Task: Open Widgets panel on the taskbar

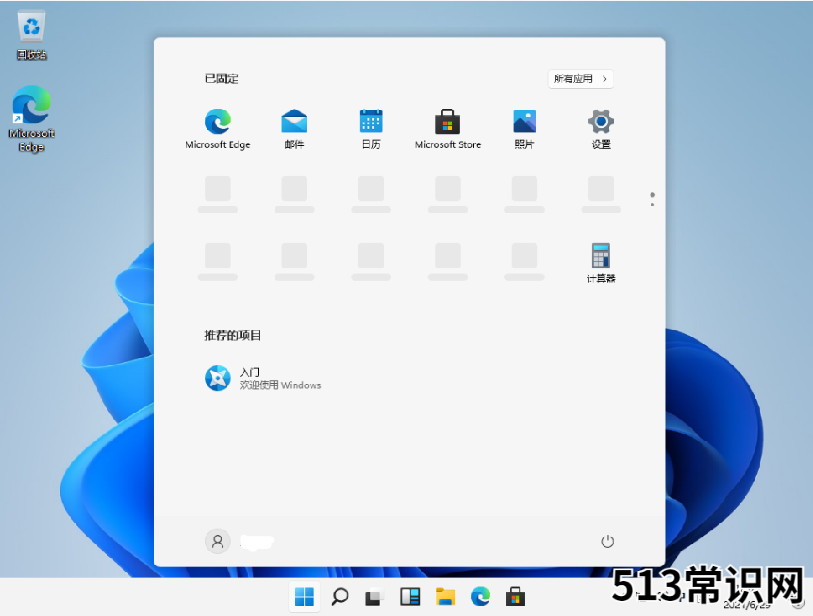Action: [x=410, y=597]
